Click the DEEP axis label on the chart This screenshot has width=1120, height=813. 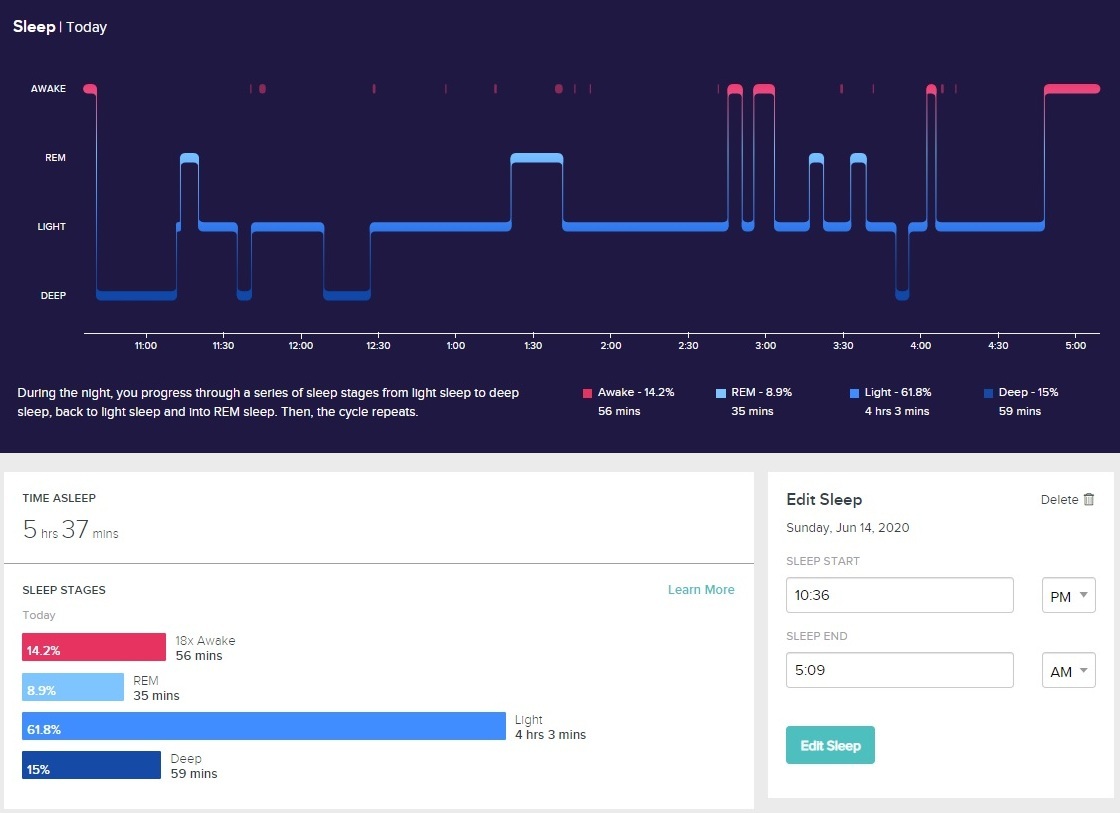pos(53,296)
